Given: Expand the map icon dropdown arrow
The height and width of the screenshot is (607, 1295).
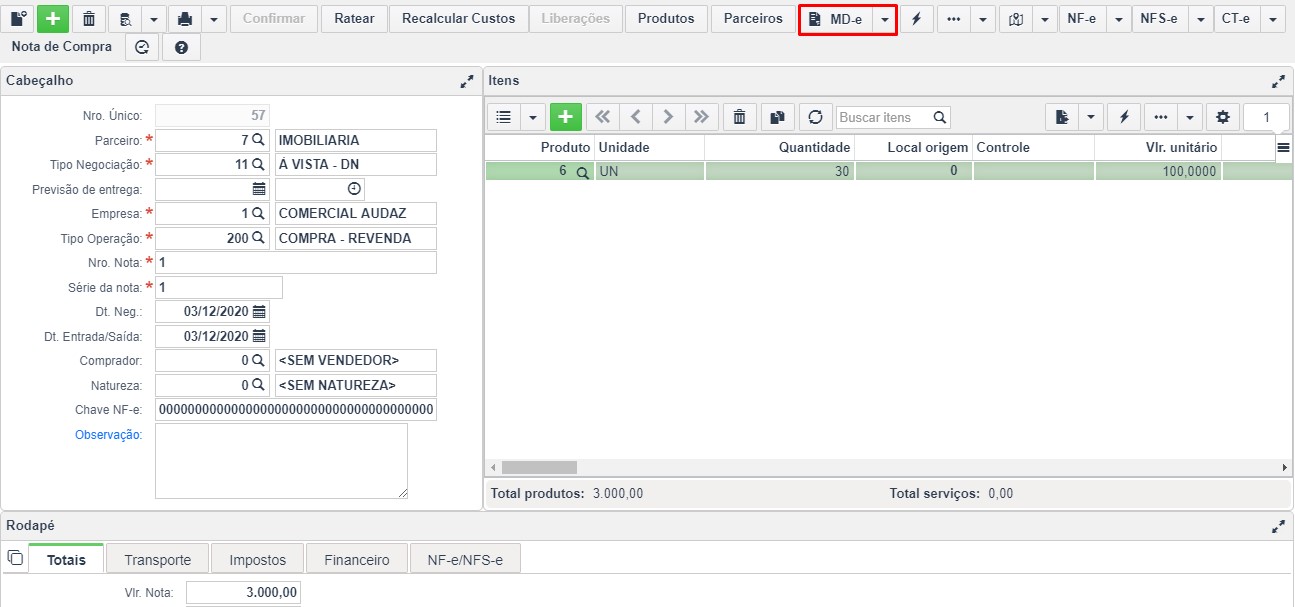Looking at the screenshot, I should 1044,19.
